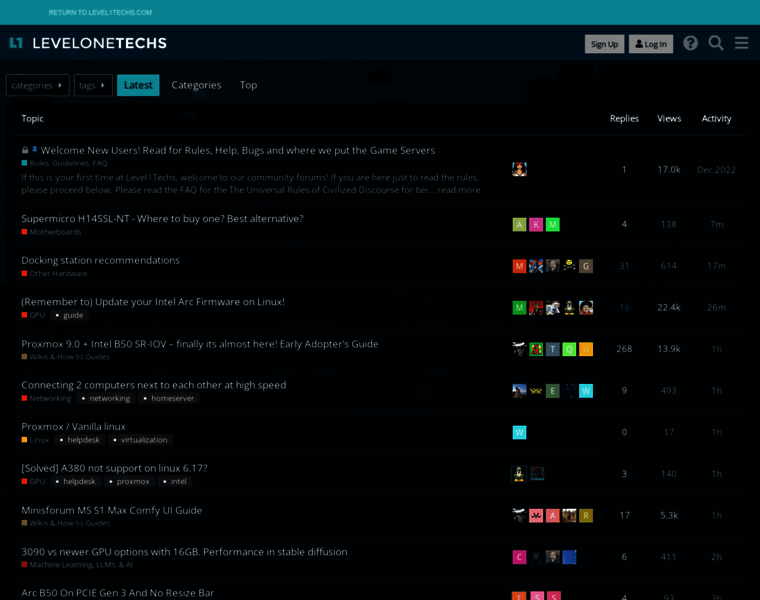Select the Latest tab
The width and height of the screenshot is (760, 600).
click(138, 85)
